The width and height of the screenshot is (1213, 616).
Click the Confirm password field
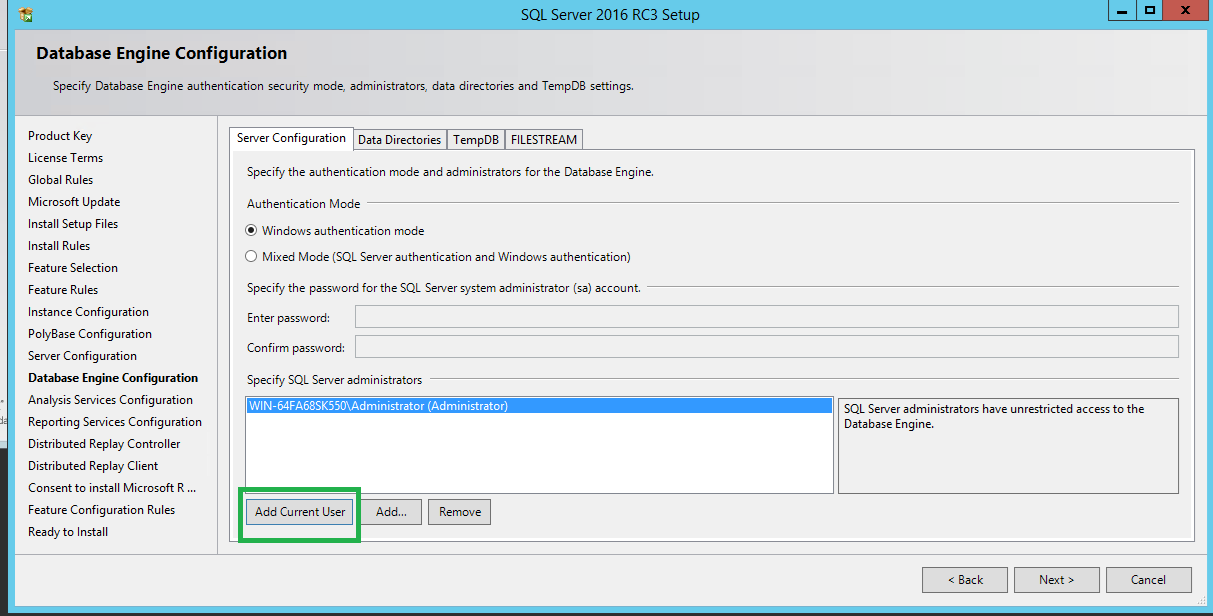click(766, 347)
